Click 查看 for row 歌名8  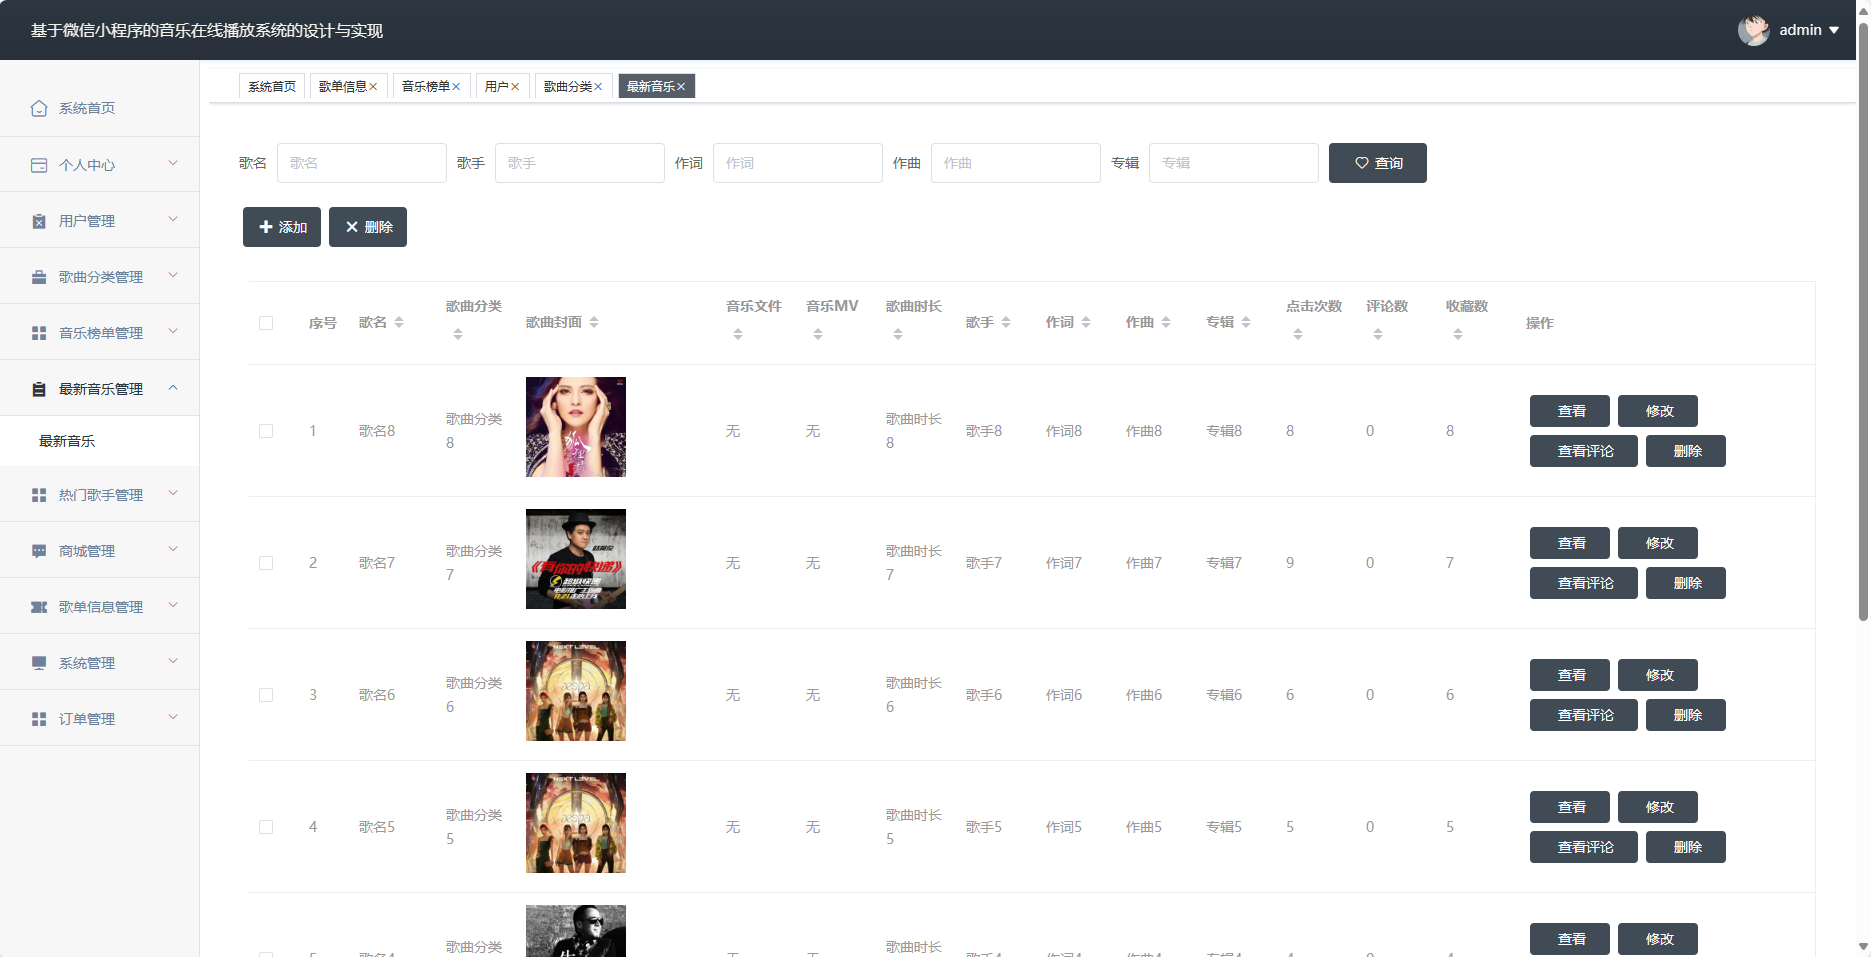click(x=1570, y=411)
